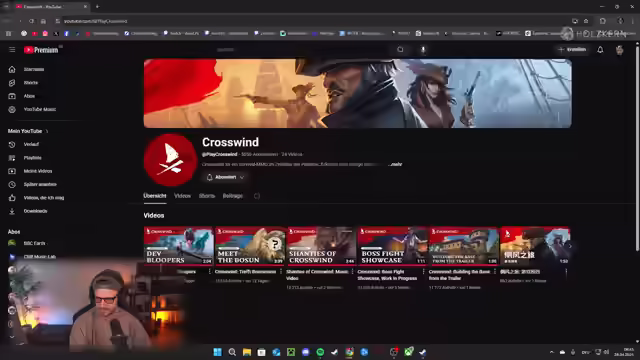This screenshot has width=640, height=360.
Task: Bookmark this page star icon
Action: click(x=586, y=21)
